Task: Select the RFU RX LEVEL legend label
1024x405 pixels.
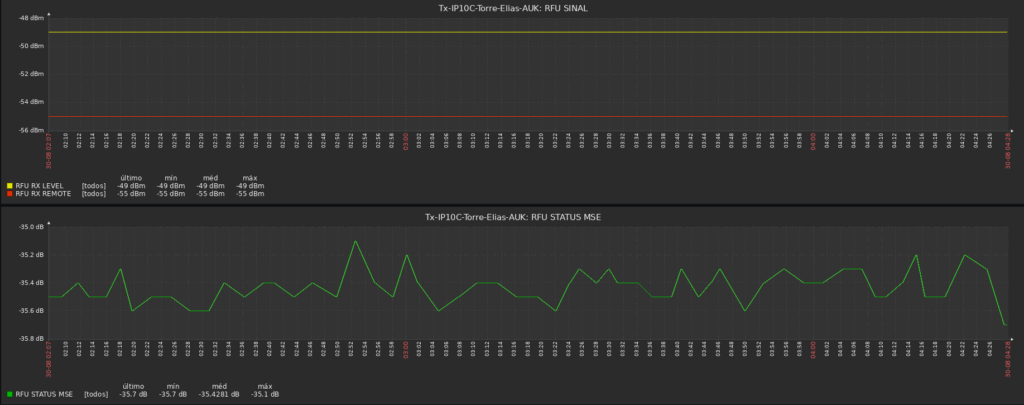Action: point(43,186)
